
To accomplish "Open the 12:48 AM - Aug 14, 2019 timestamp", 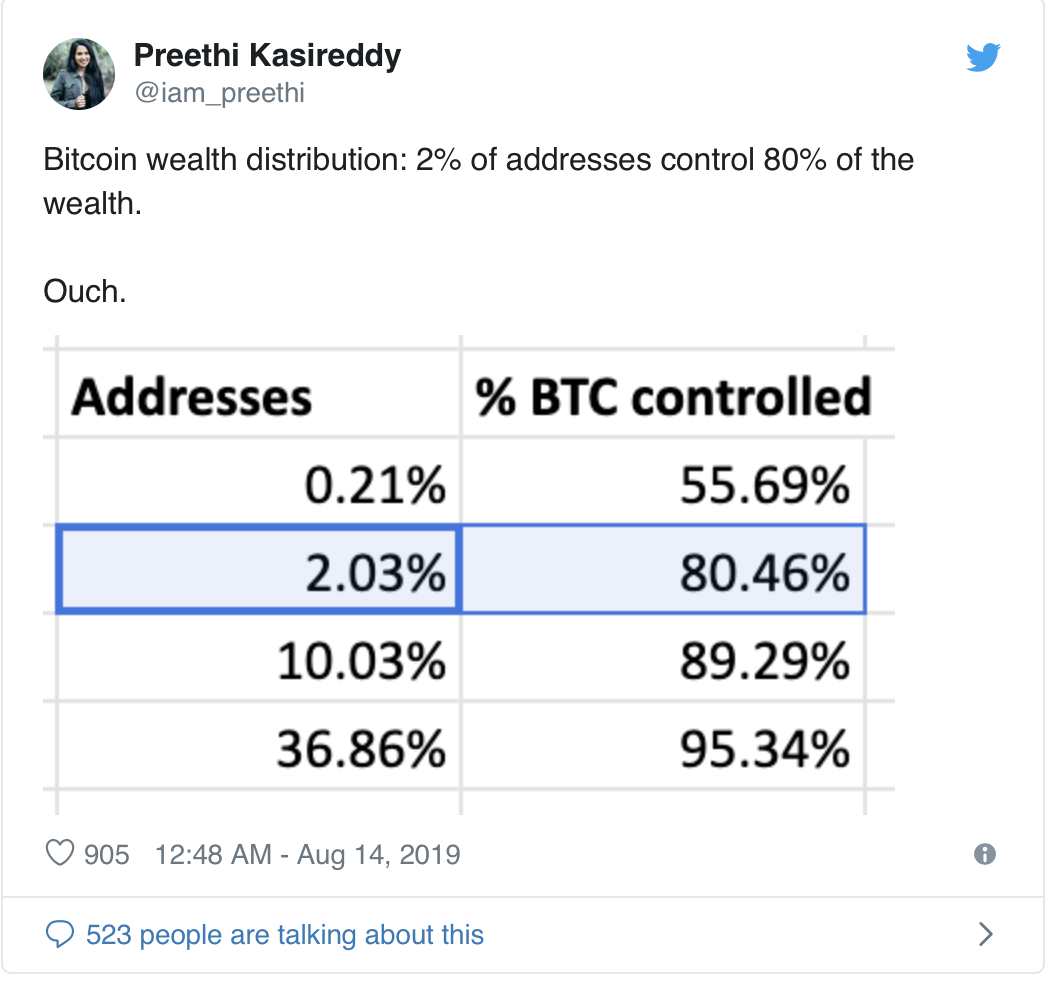I will click(x=307, y=854).
